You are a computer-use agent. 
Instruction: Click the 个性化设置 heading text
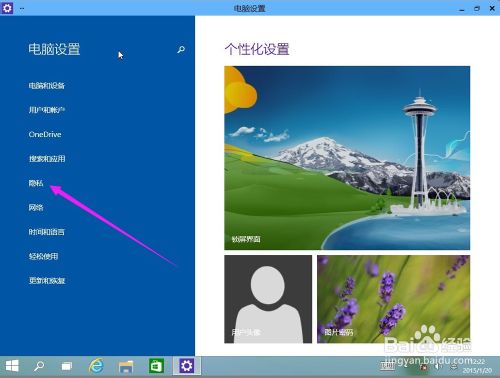pos(257,49)
